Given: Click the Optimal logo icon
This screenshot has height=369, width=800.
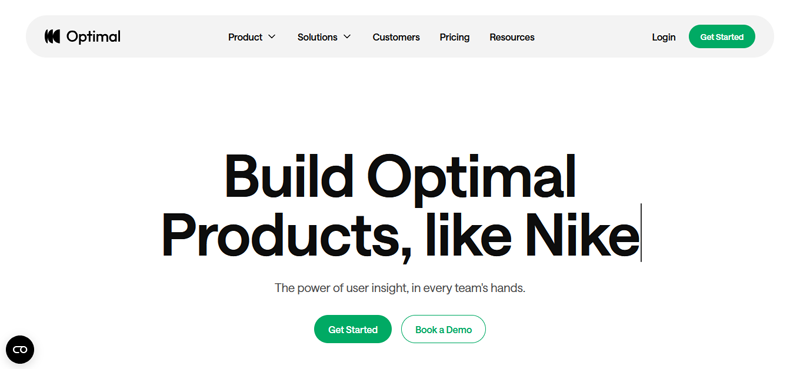Looking at the screenshot, I should coord(52,37).
